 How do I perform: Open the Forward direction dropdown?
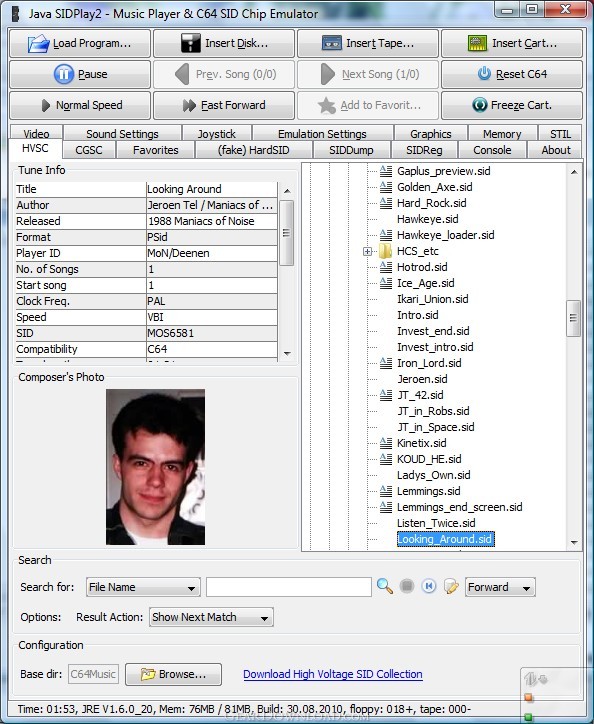click(500, 587)
